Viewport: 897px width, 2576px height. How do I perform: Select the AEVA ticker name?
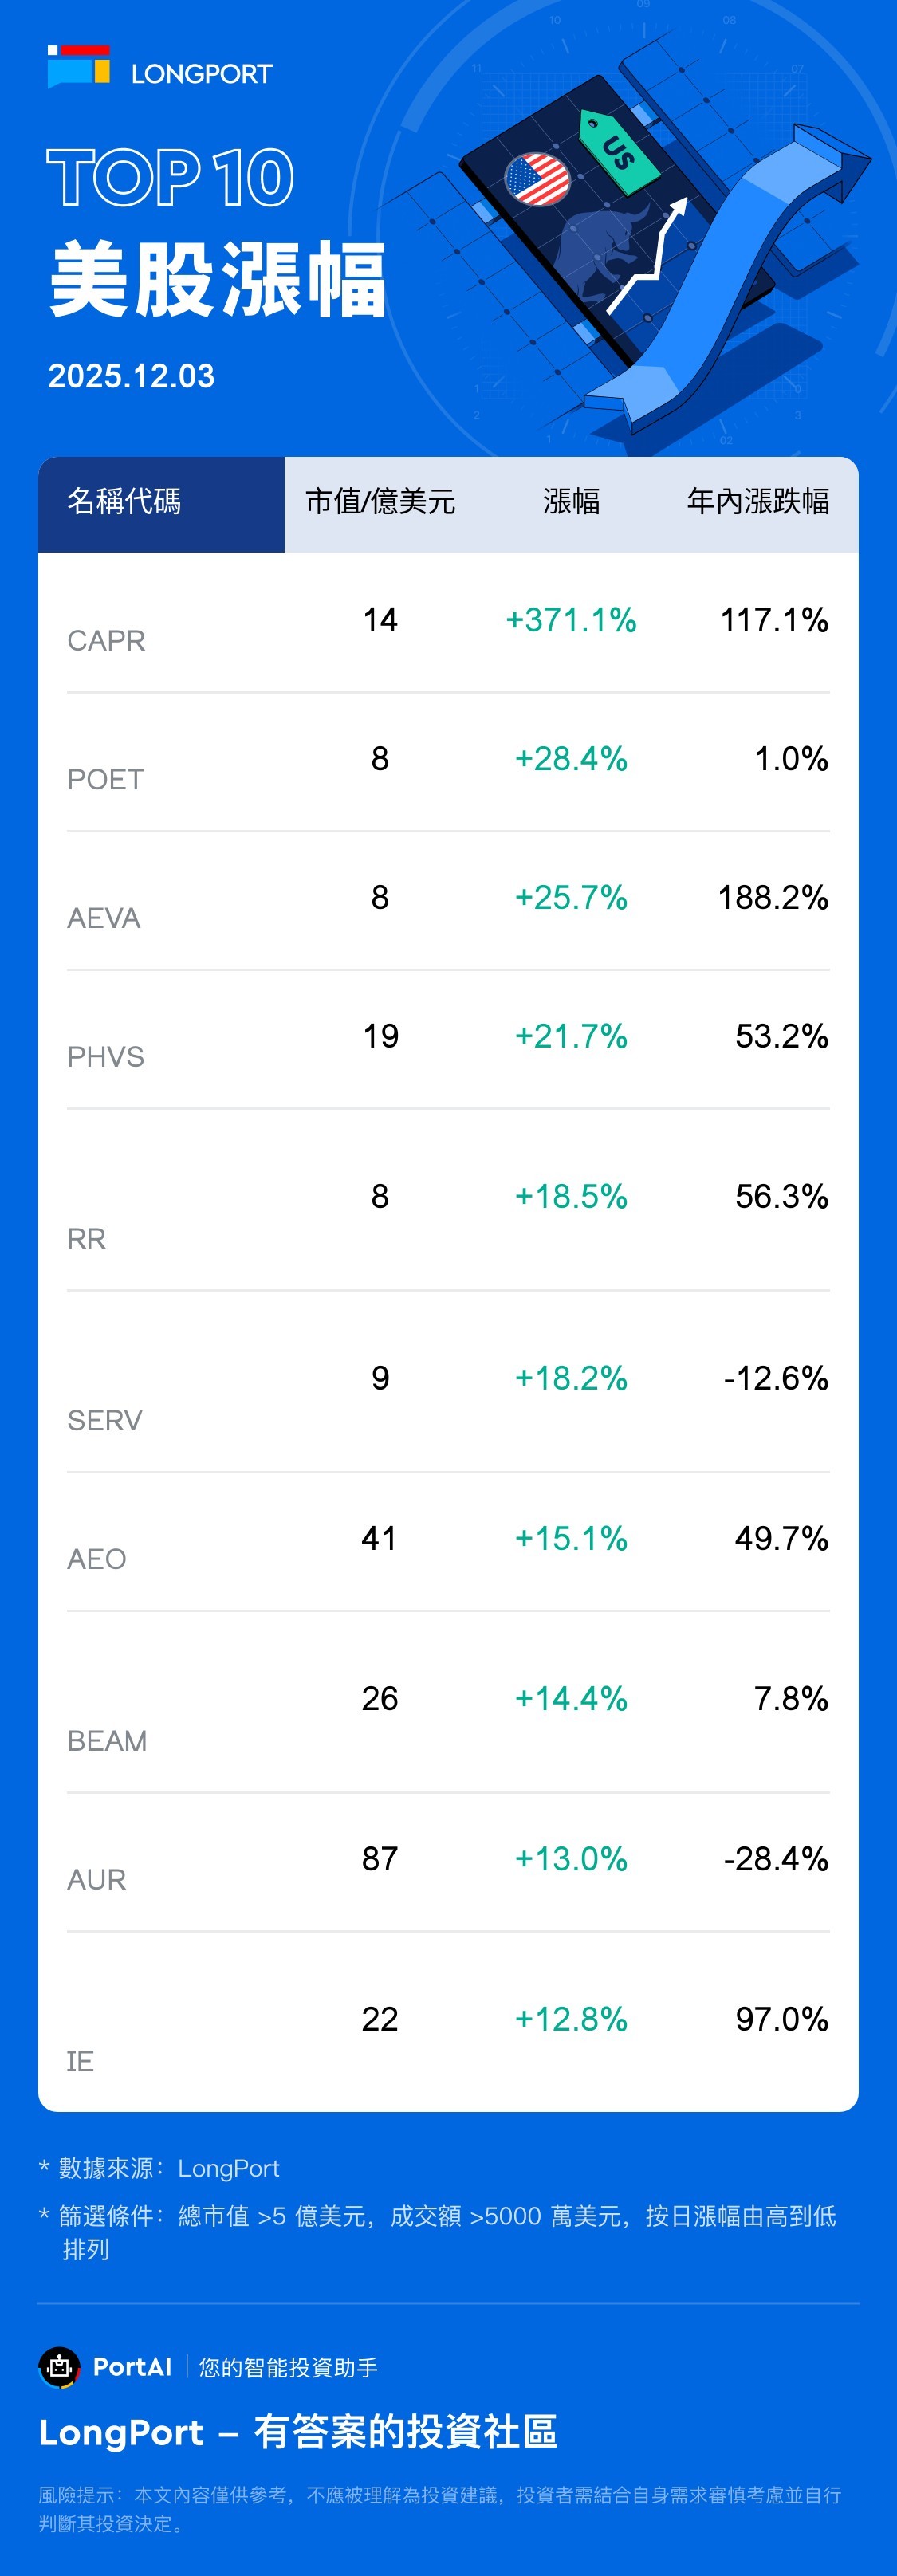pyautogui.click(x=103, y=918)
